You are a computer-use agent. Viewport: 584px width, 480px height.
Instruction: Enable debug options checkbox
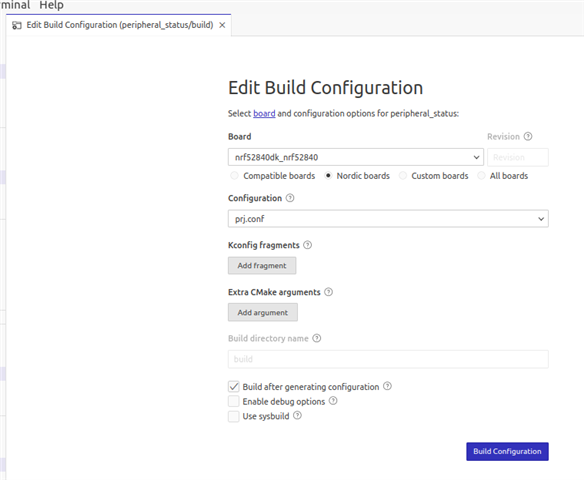point(234,401)
